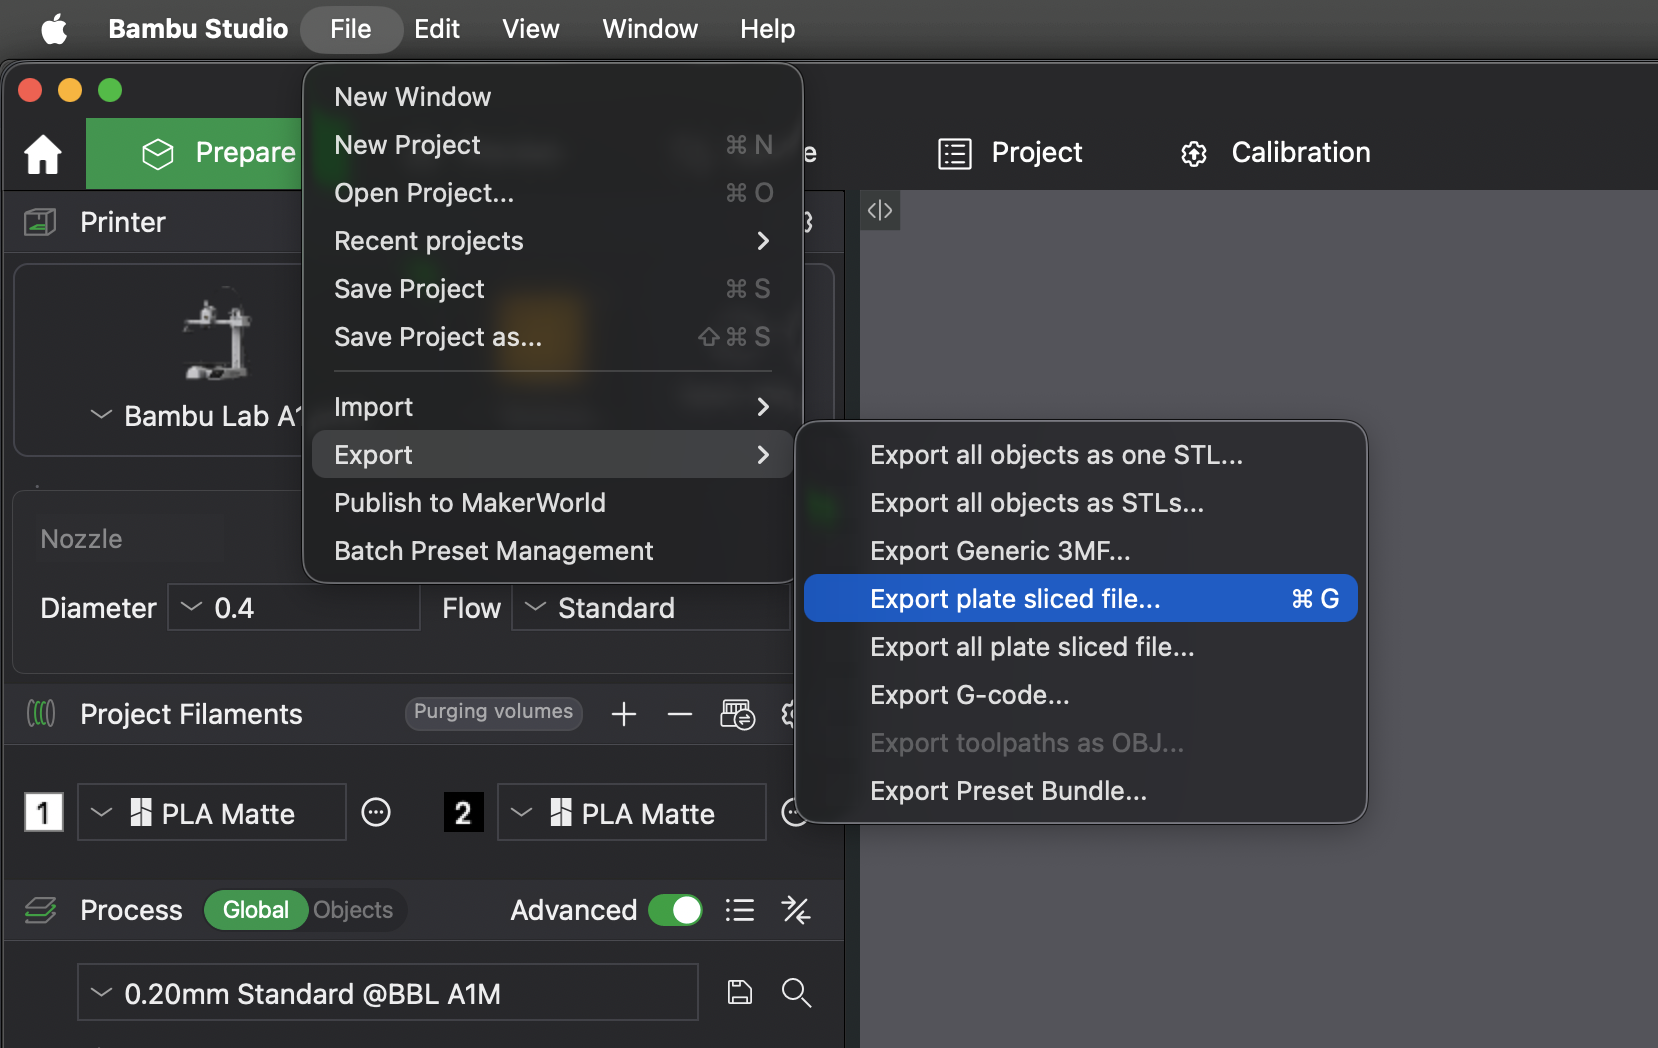Open the Apple menu
1658x1048 pixels.
[54, 29]
